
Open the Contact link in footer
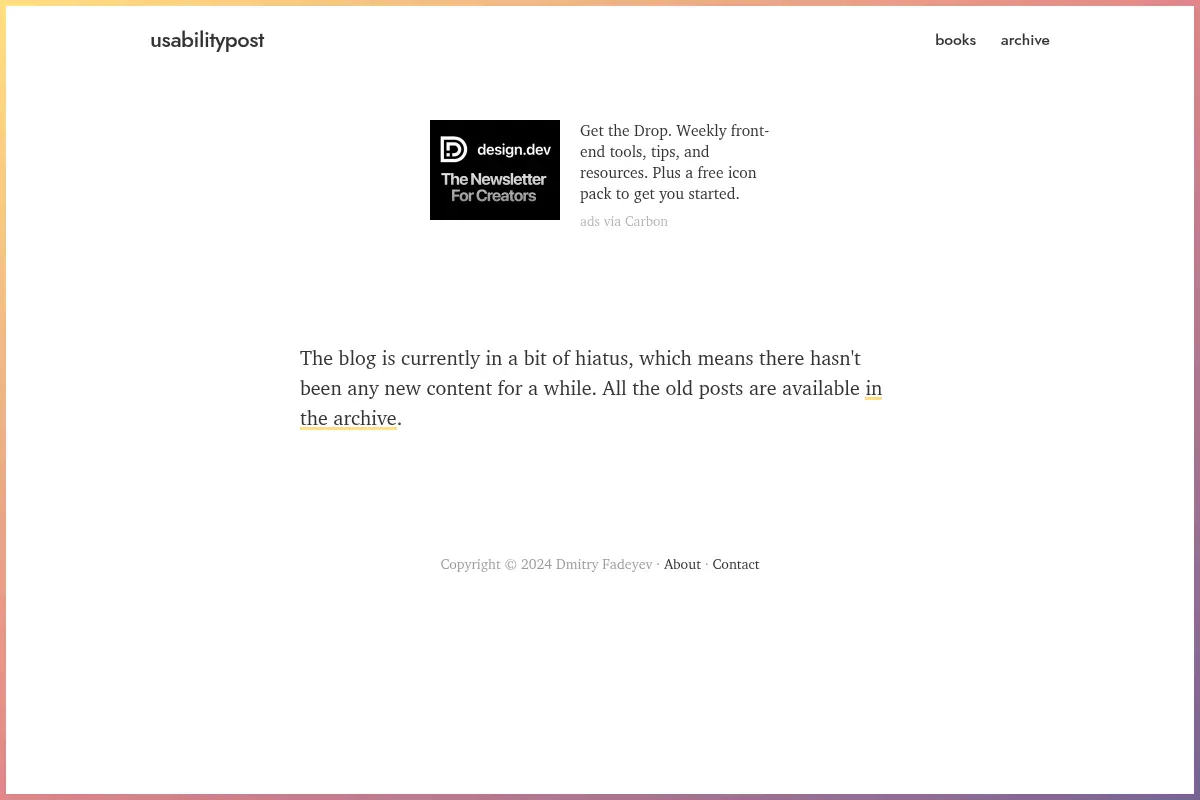(x=736, y=564)
